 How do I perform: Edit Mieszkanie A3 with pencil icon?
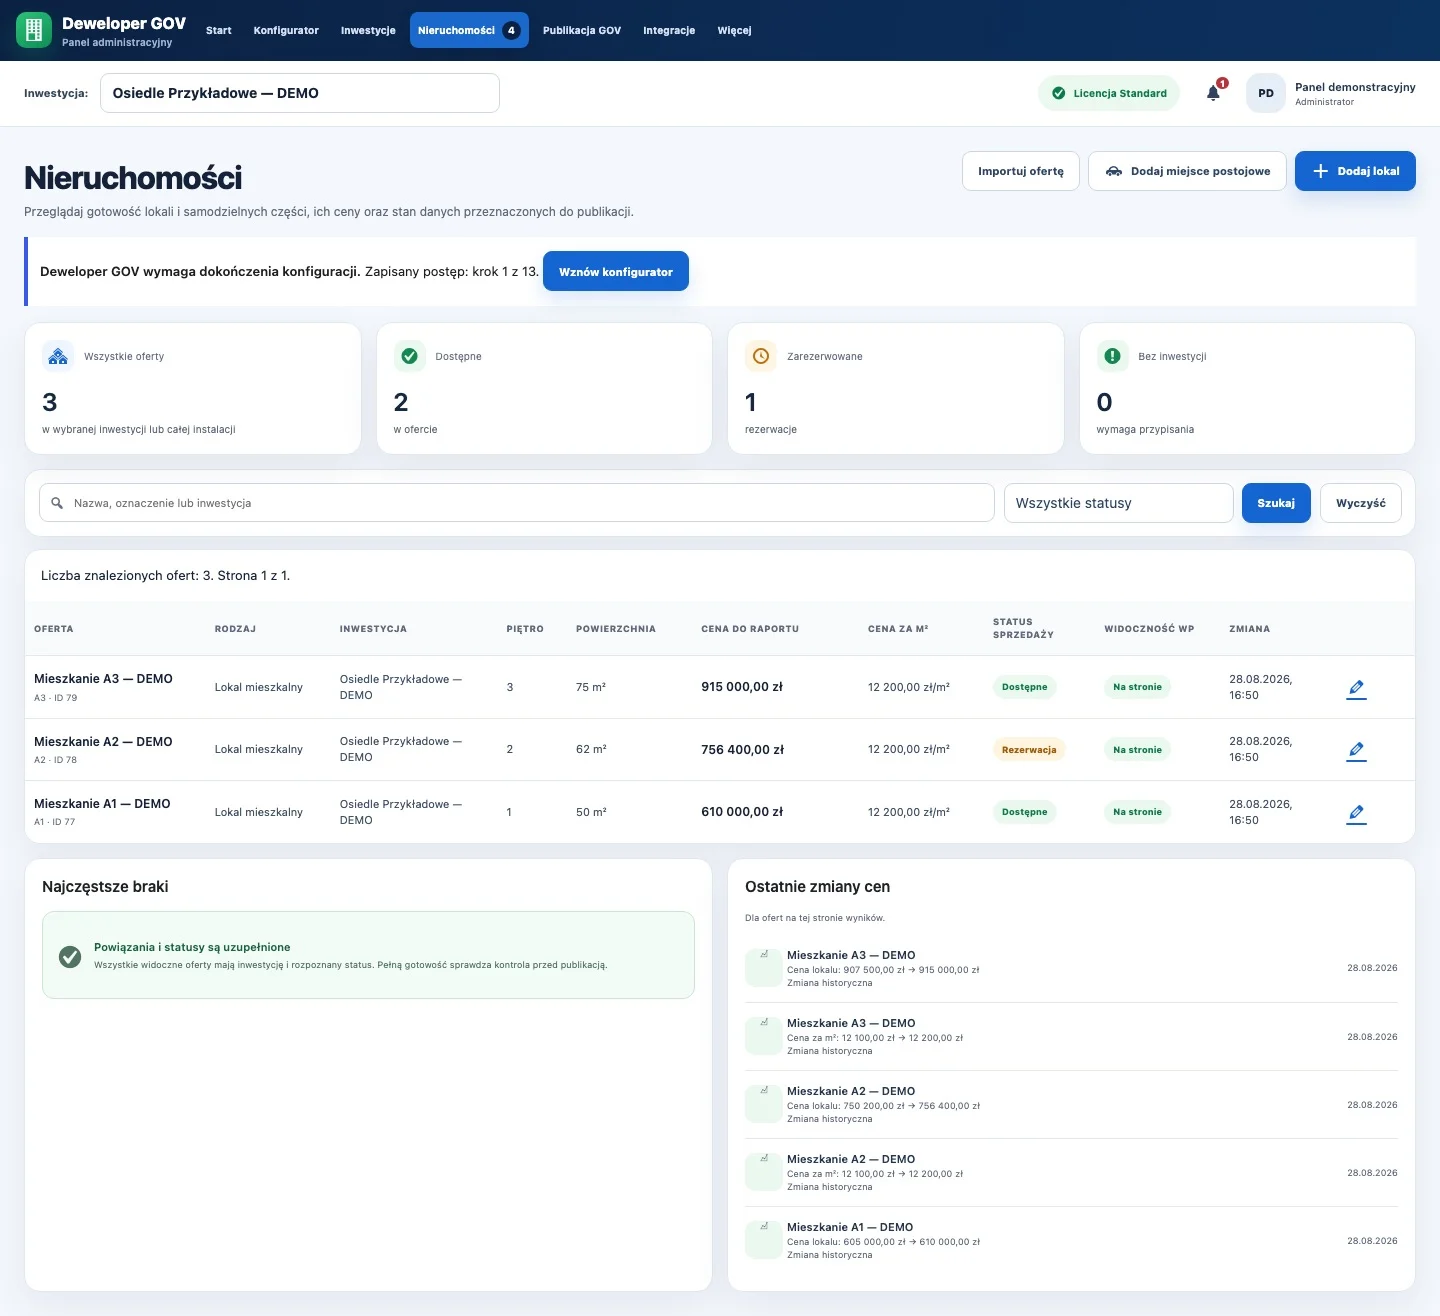pyautogui.click(x=1356, y=688)
